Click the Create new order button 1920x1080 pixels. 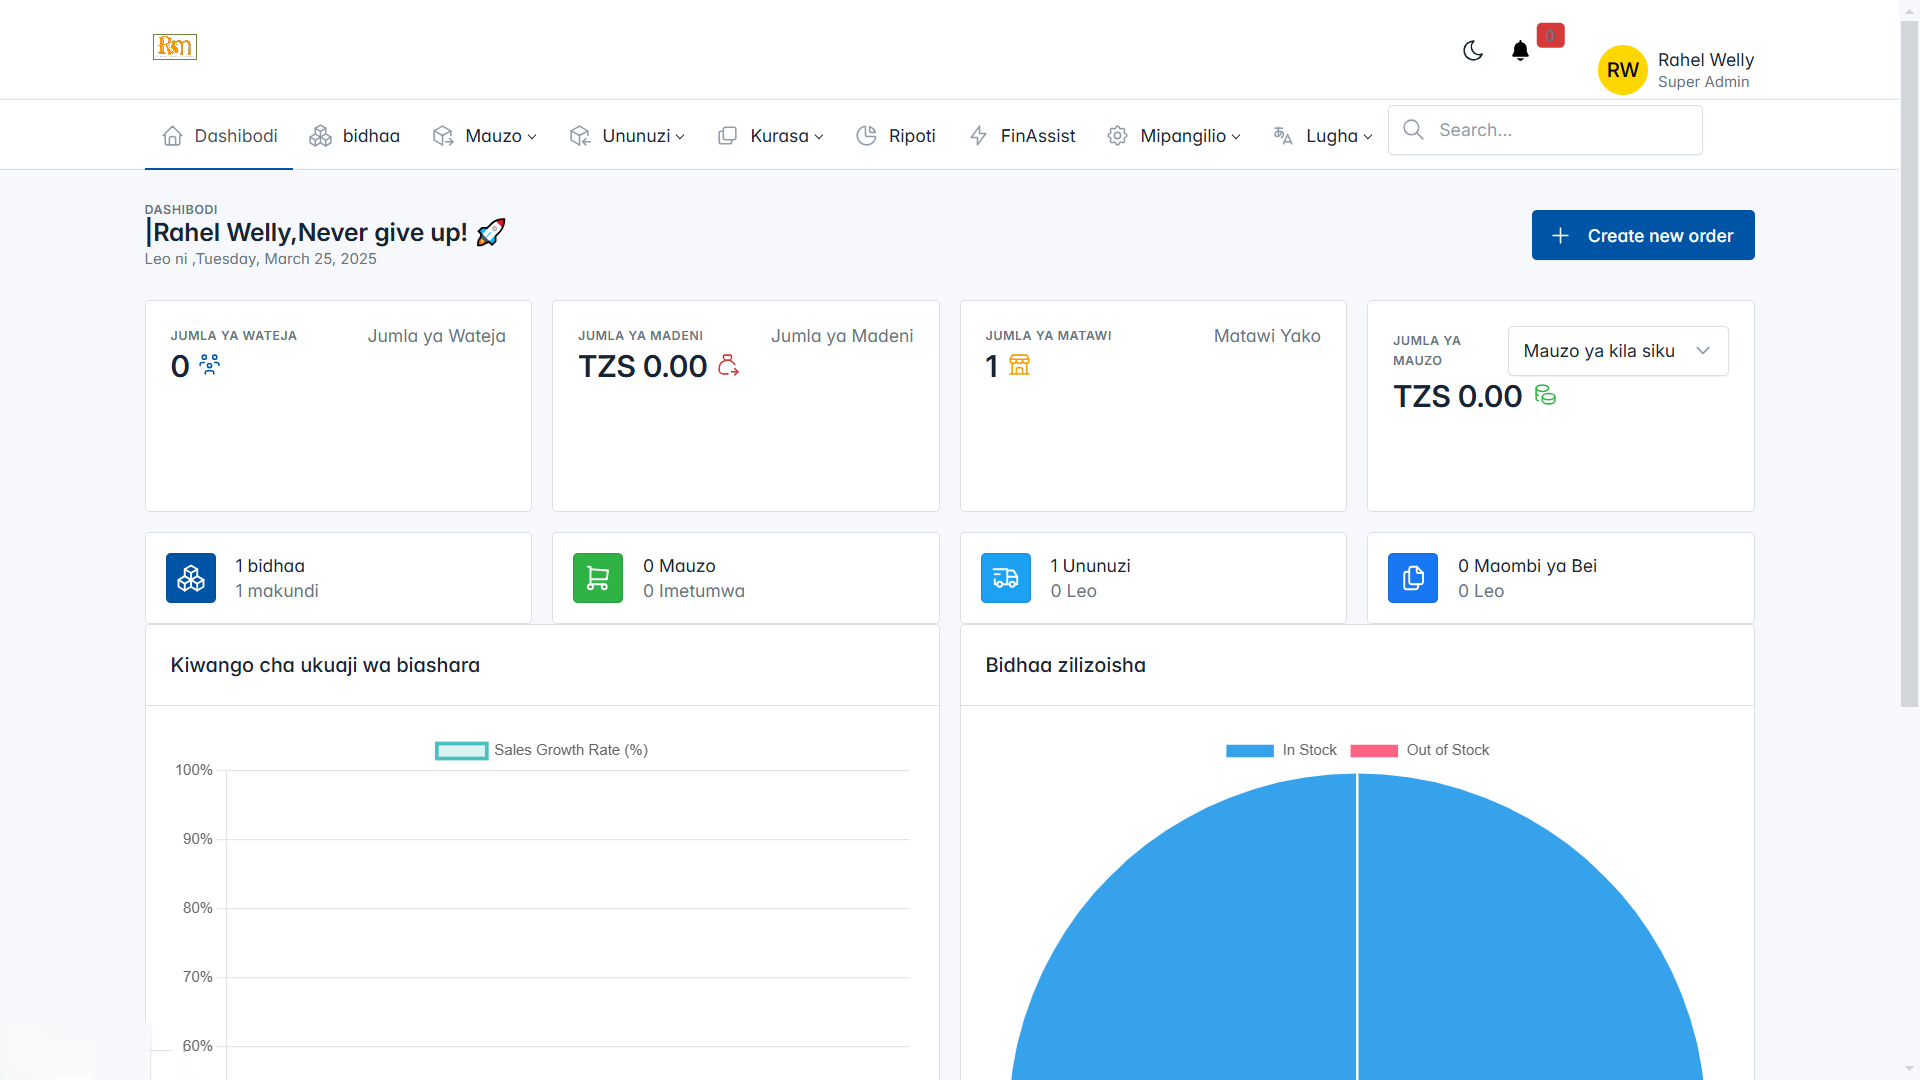(x=1642, y=235)
